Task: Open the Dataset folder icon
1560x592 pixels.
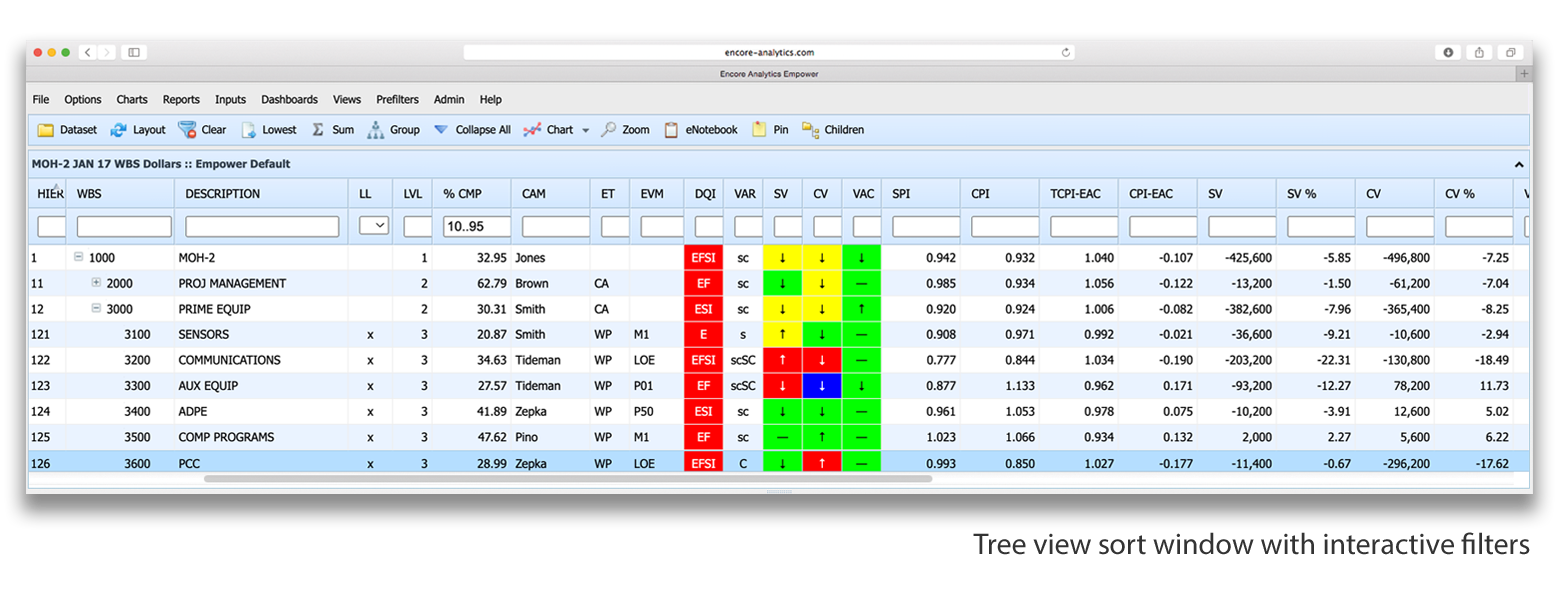Action: [46, 130]
